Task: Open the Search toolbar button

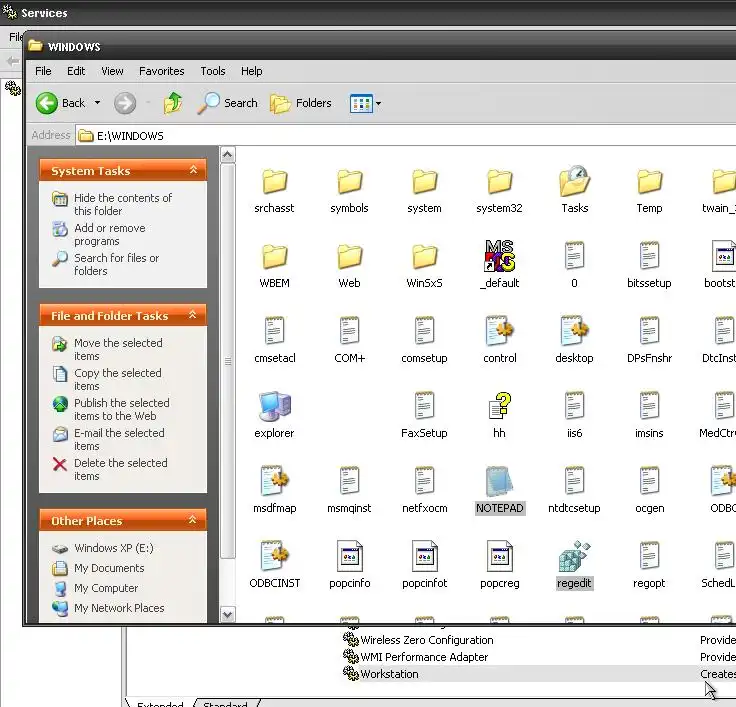Action: [228, 103]
